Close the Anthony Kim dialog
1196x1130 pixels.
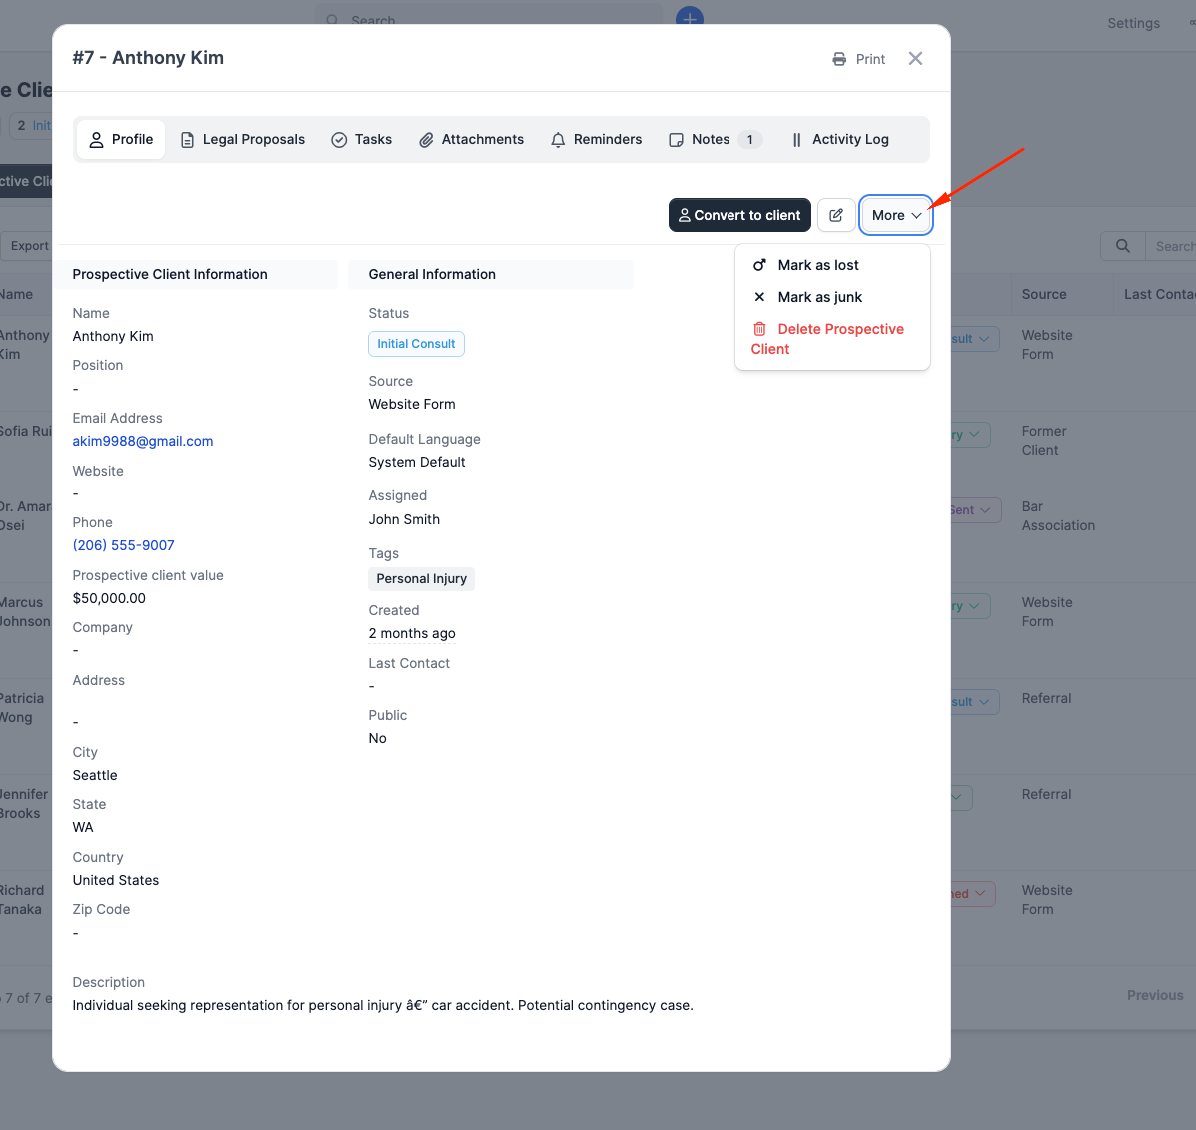pos(915,59)
